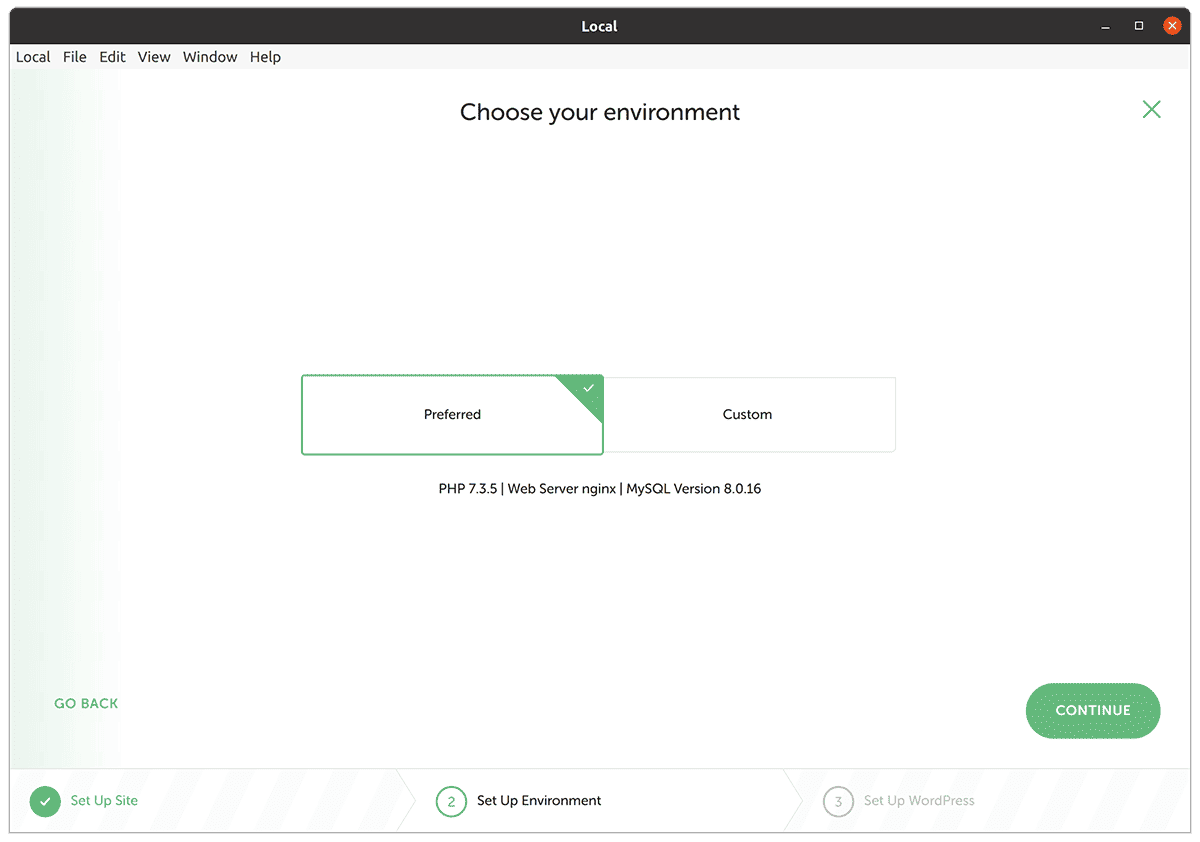Click the step 2 circle icon
This screenshot has width=1200, height=842.
[451, 801]
